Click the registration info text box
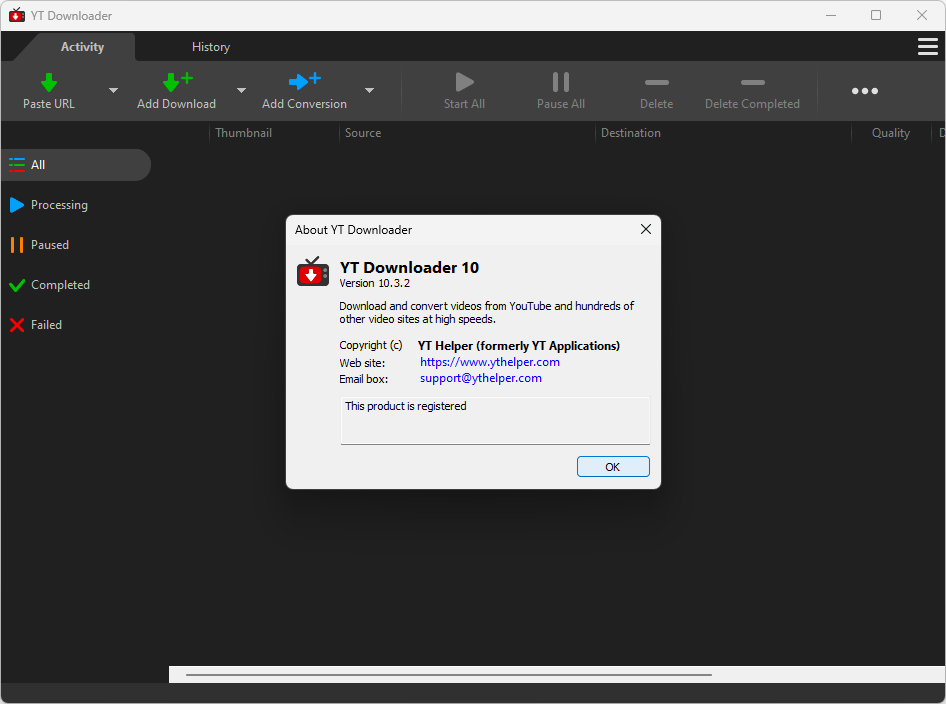The image size is (946, 704). [x=495, y=420]
